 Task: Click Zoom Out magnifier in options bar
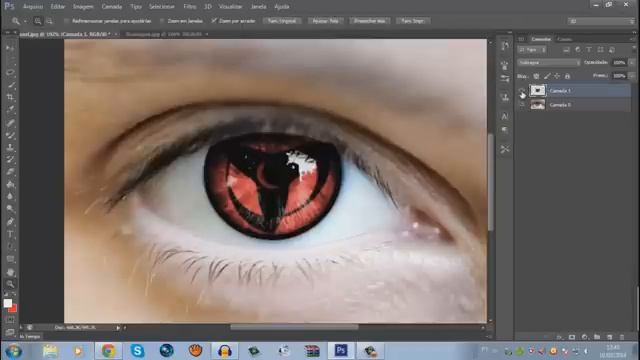pyautogui.click(x=49, y=21)
